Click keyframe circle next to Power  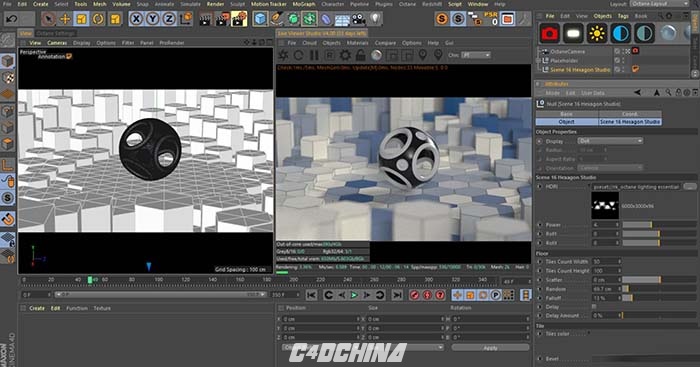[540, 225]
